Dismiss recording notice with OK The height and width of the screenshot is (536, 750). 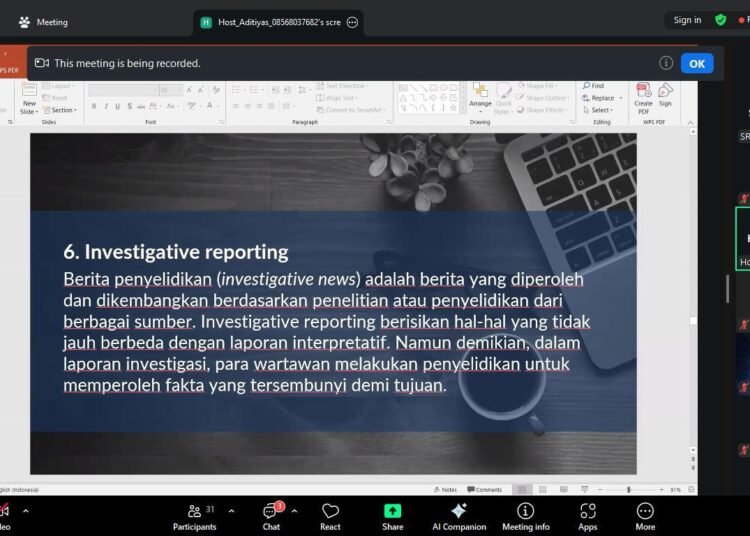tap(697, 63)
